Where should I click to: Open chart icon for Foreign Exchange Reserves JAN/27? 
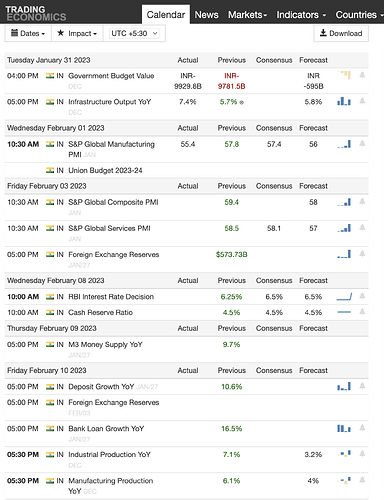(x=344, y=254)
